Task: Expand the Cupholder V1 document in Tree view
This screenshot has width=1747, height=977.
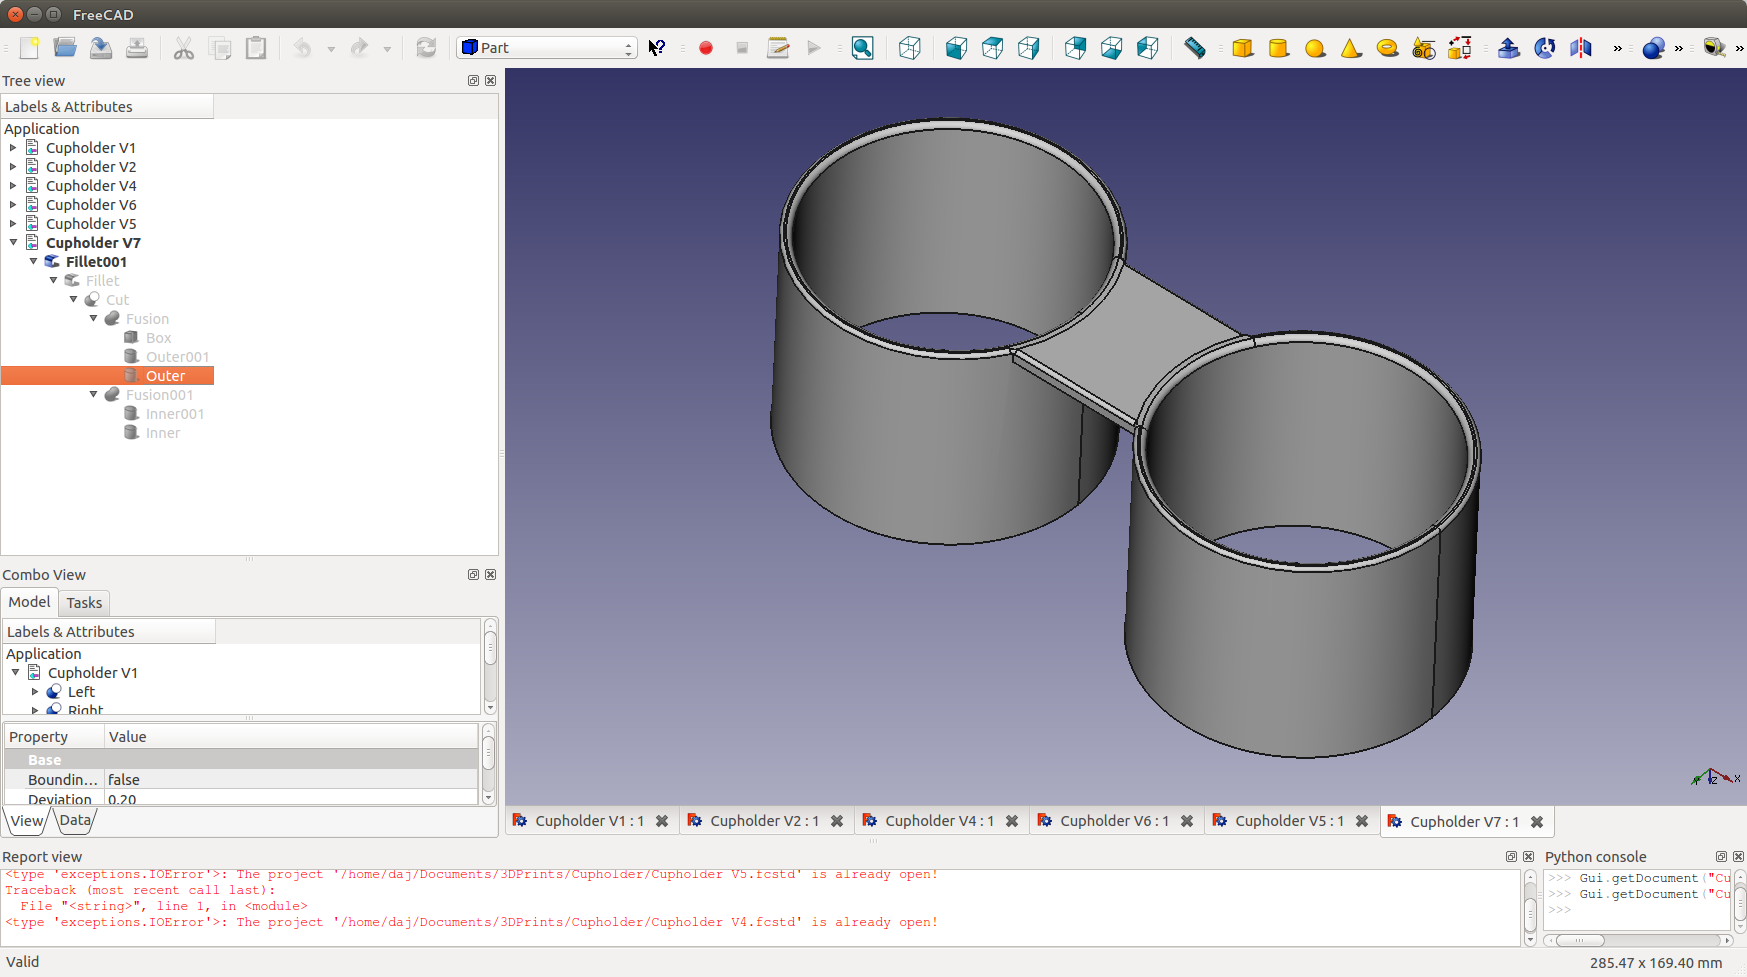Action: click(13, 148)
